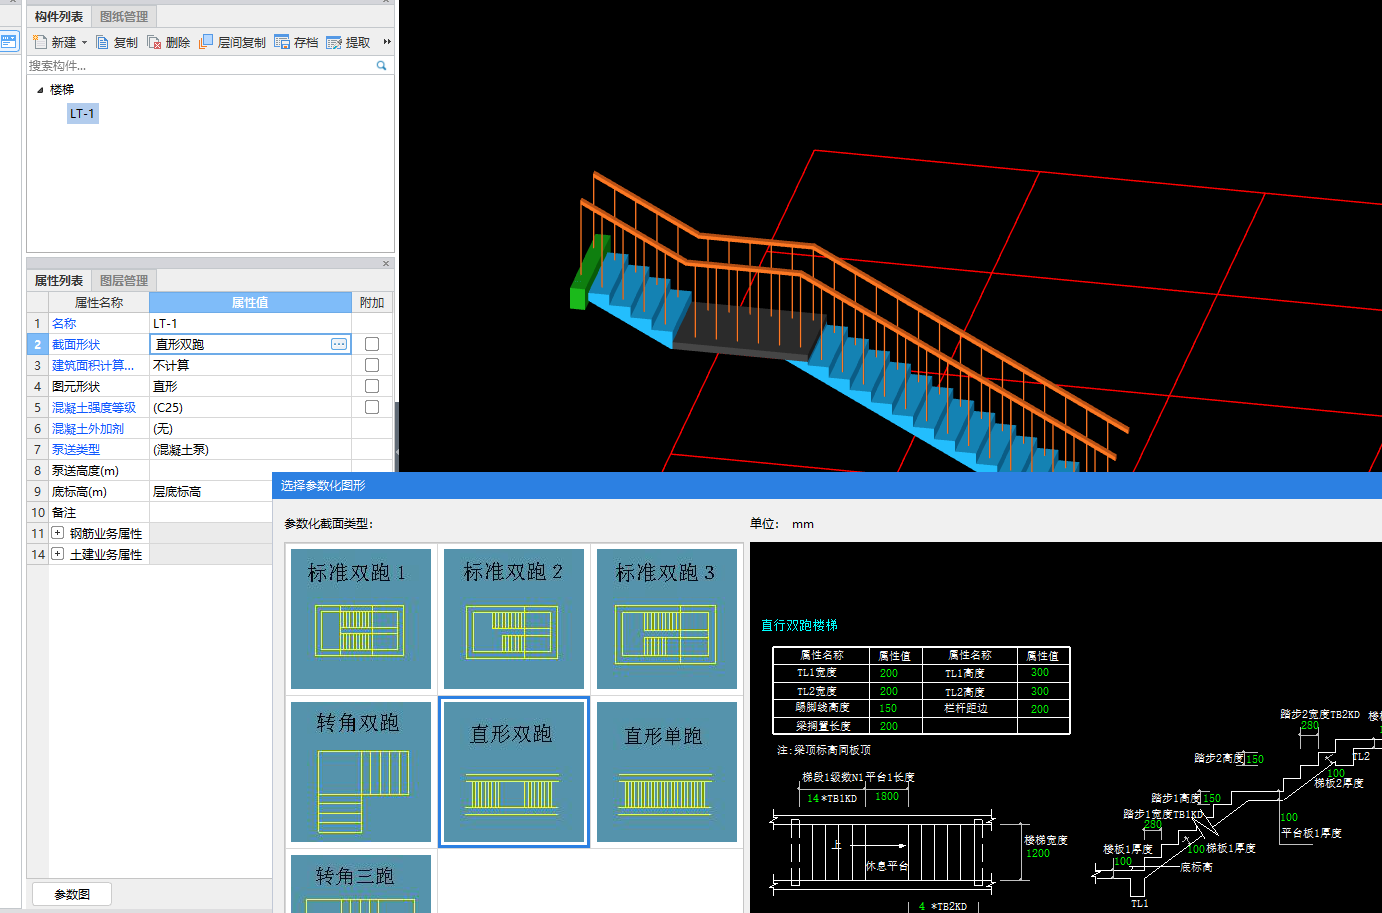The width and height of the screenshot is (1382, 913).
Task: Click the 混凝土强度等级 property name
Action: (94, 407)
